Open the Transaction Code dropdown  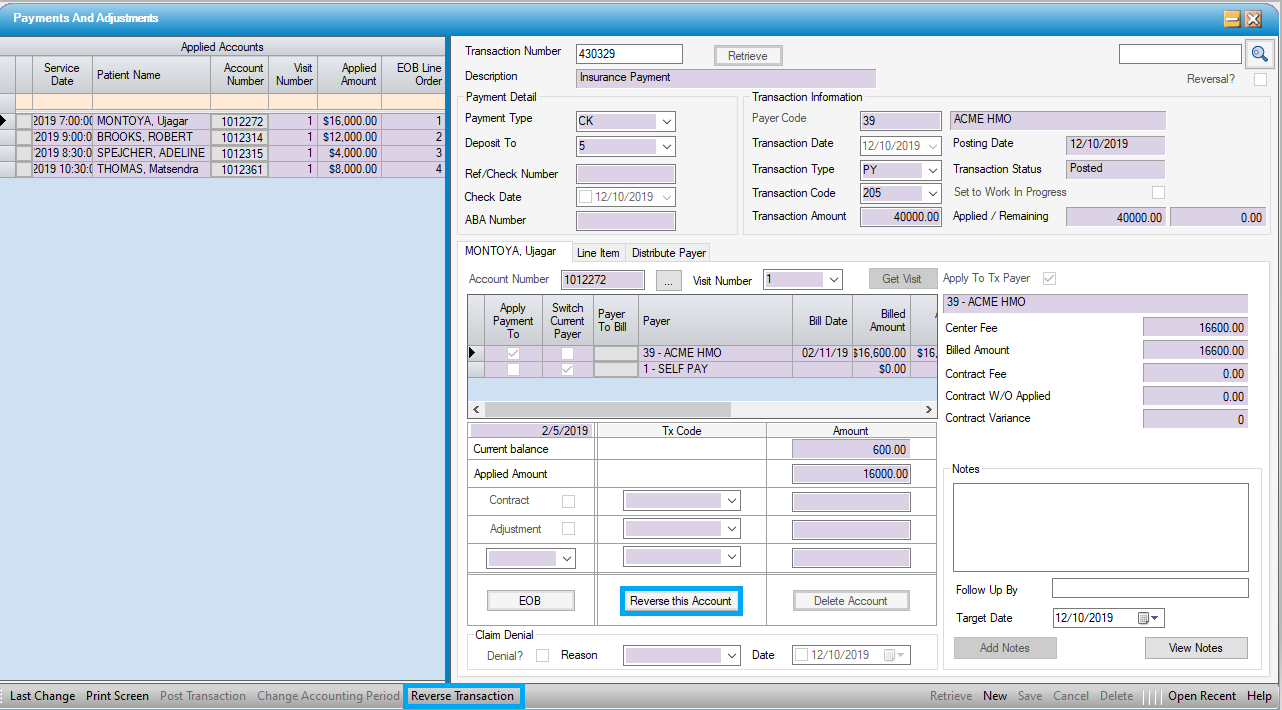(x=932, y=194)
